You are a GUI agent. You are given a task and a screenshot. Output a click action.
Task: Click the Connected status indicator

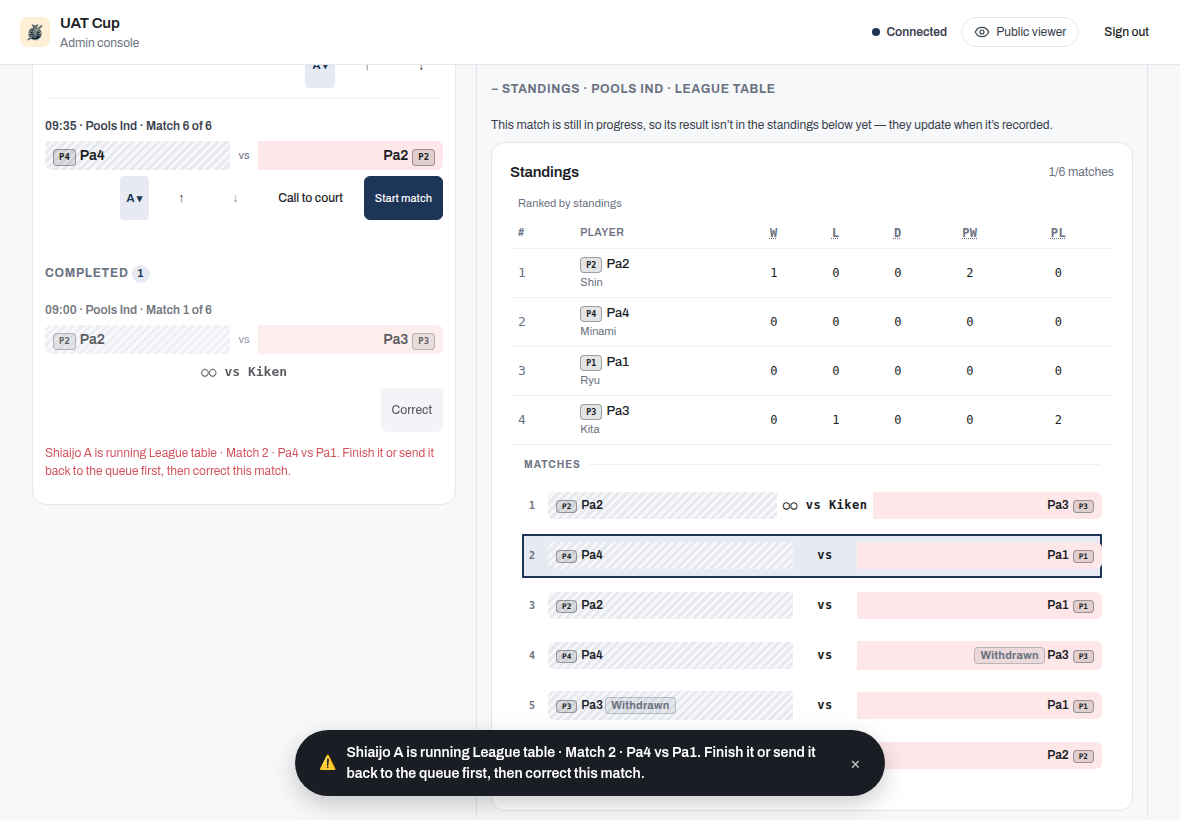coord(909,32)
